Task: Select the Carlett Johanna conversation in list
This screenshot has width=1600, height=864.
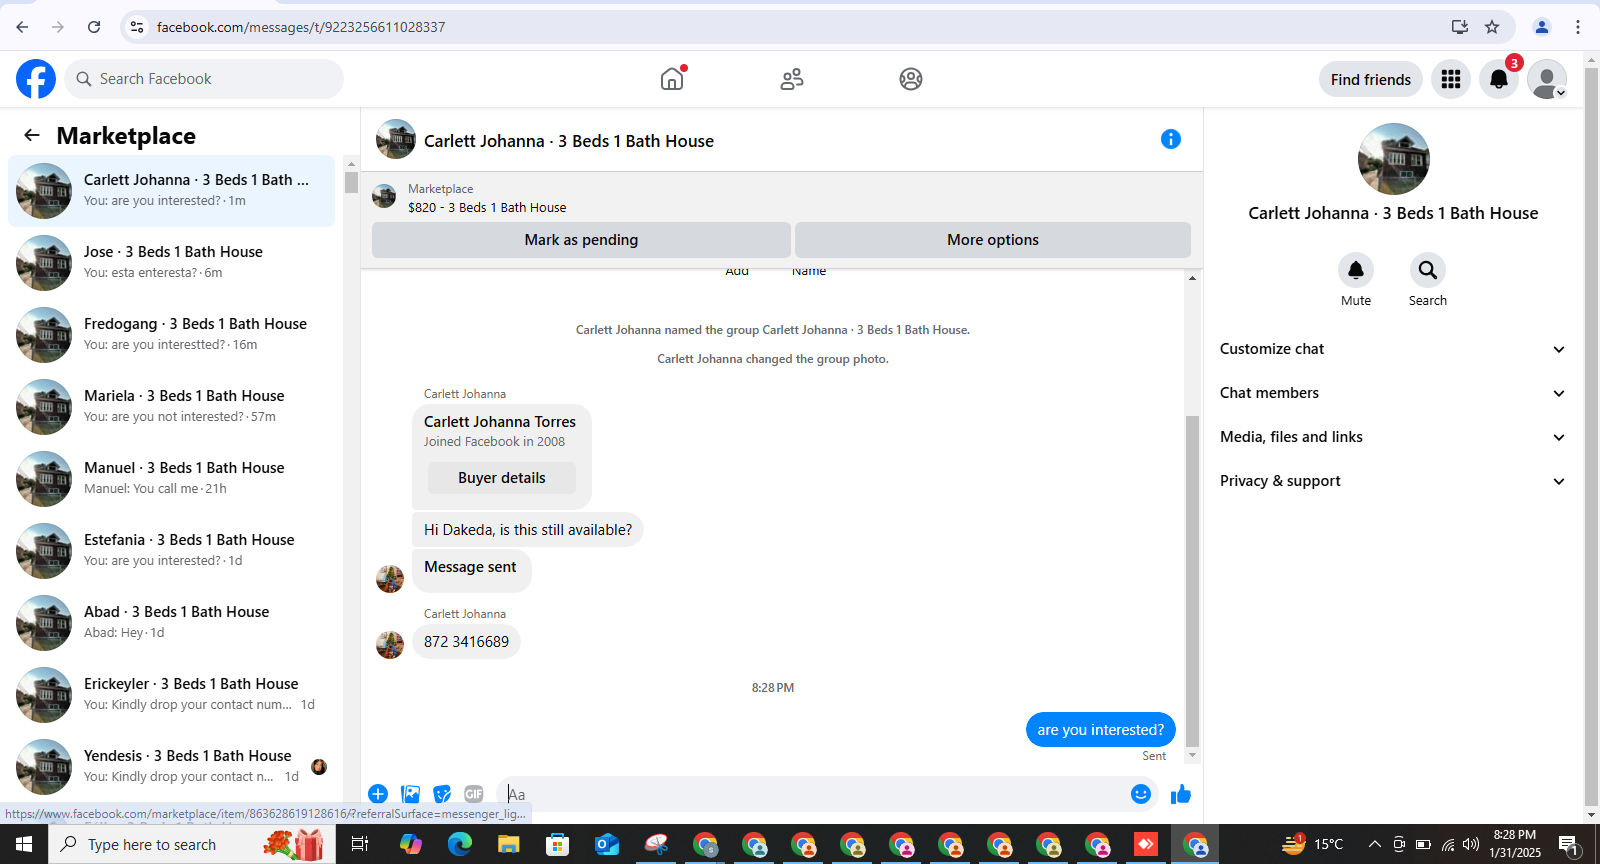Action: (172, 190)
